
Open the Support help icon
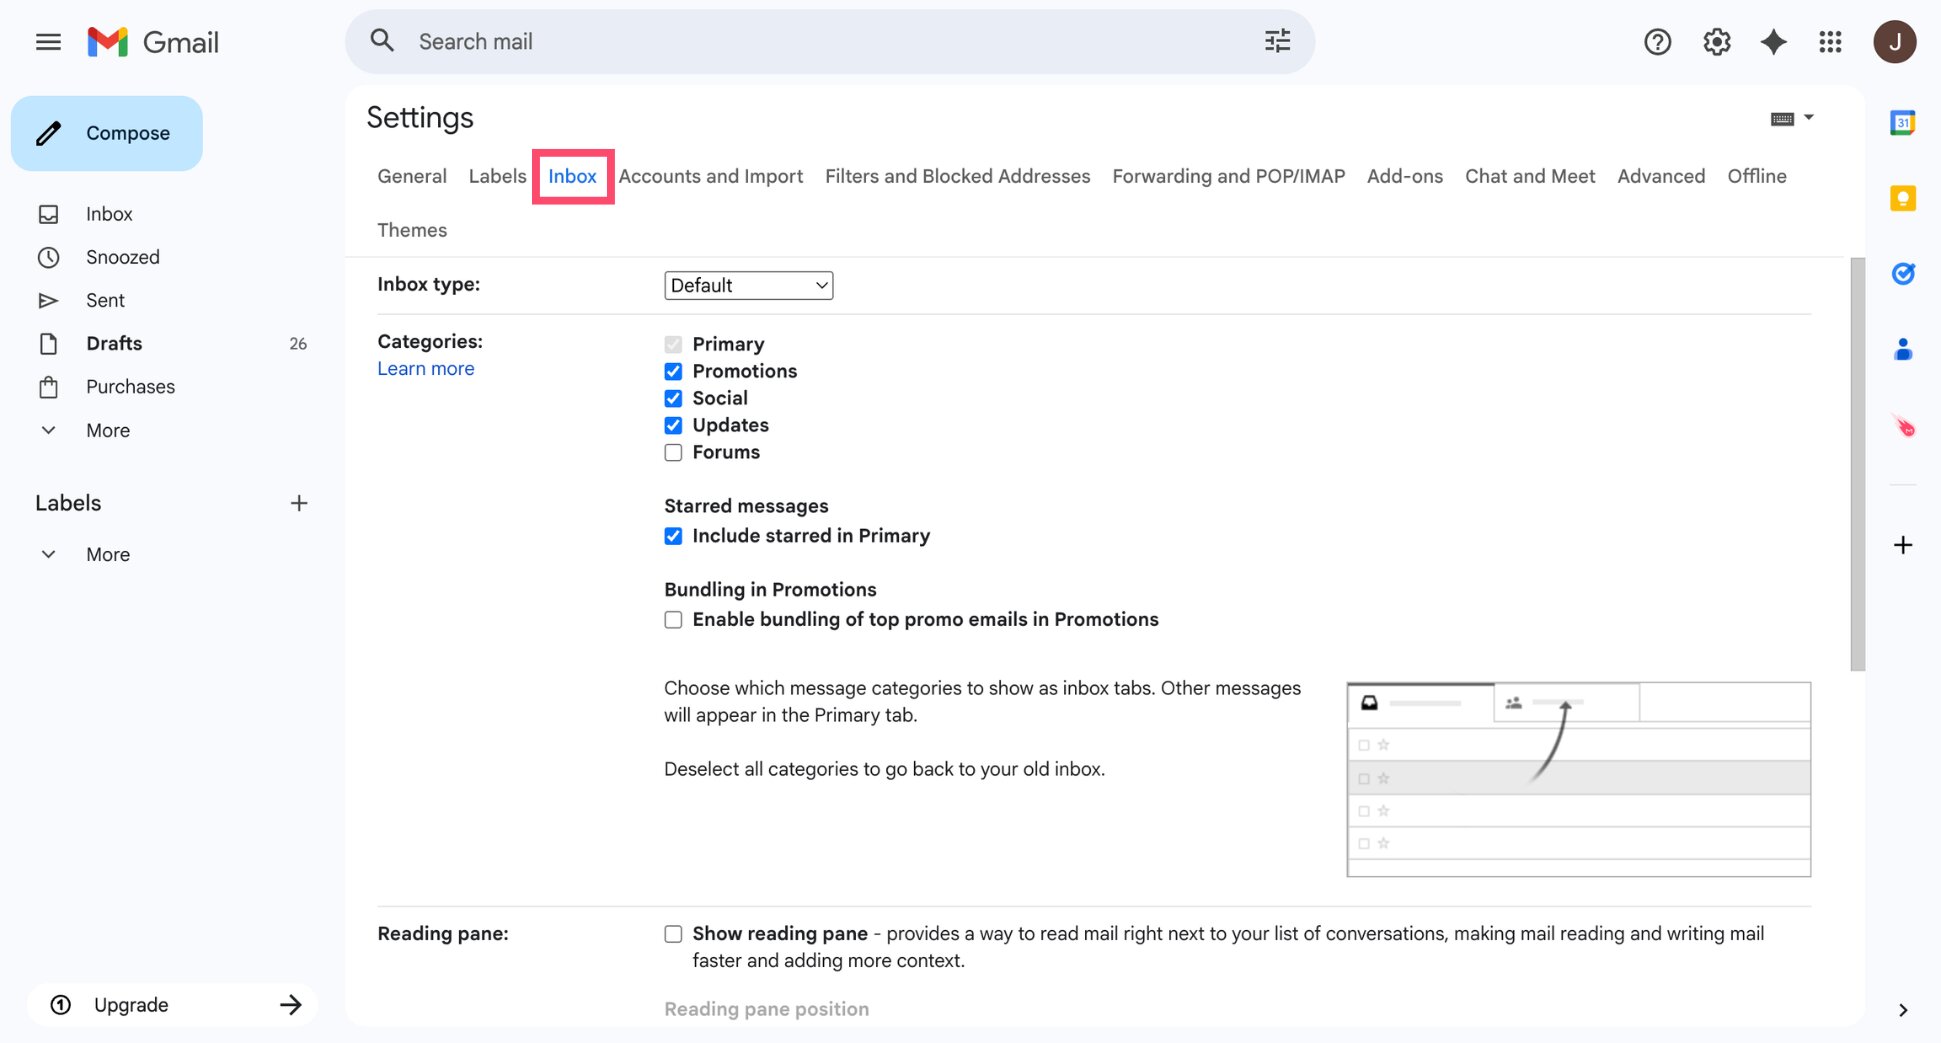(x=1657, y=42)
